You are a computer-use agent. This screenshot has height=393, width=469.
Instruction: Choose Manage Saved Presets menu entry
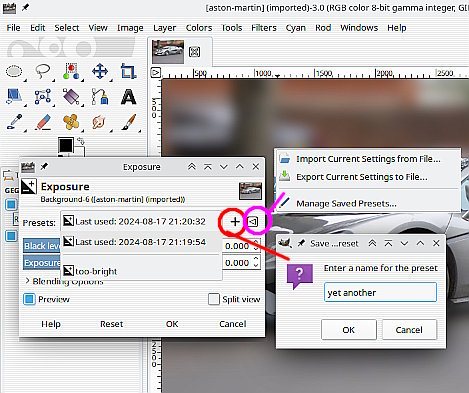[x=346, y=203]
